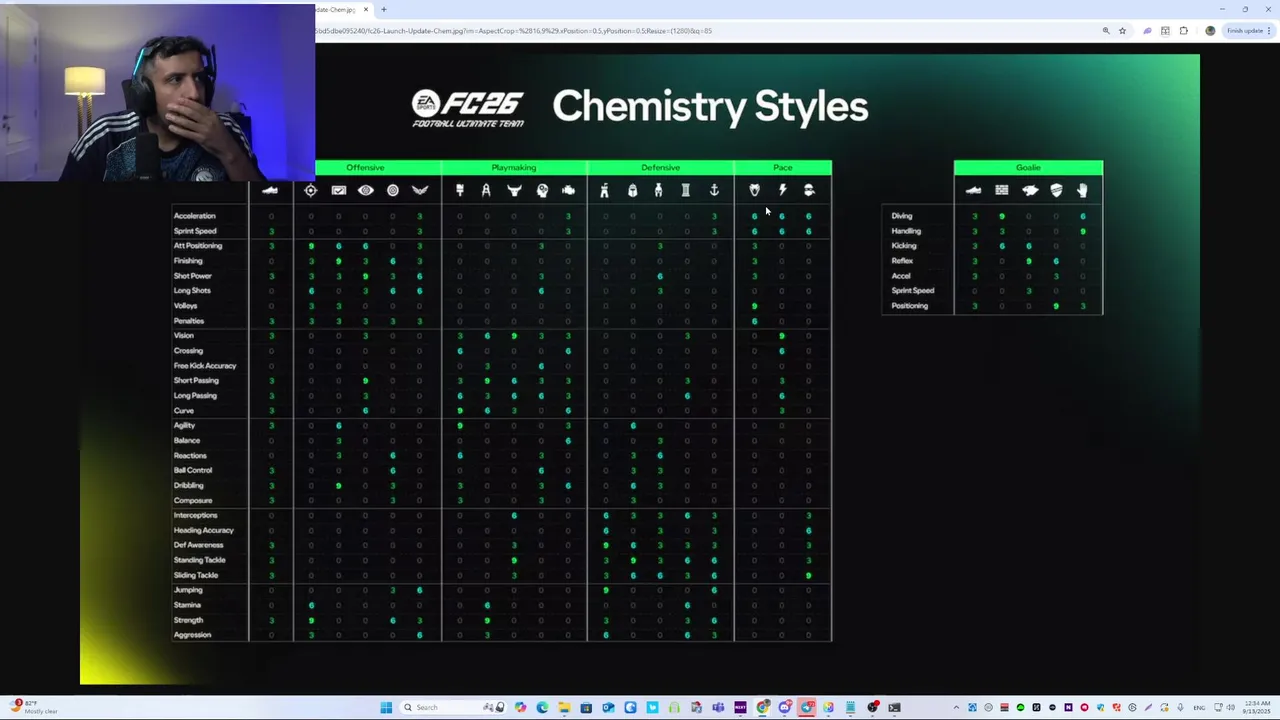Click the Gladiator chemistry style icon
Viewport: 1280px width, 720px height.
pyautogui.click(x=658, y=190)
